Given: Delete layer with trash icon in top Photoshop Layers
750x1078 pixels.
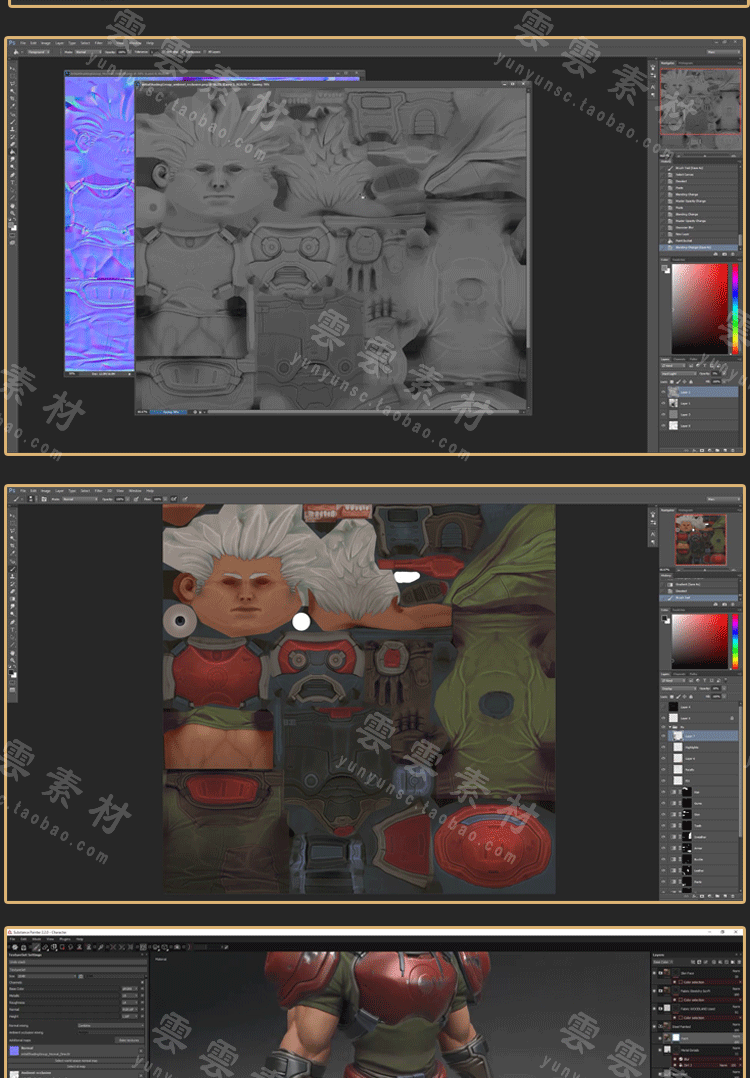Looking at the screenshot, I should coord(733,450).
